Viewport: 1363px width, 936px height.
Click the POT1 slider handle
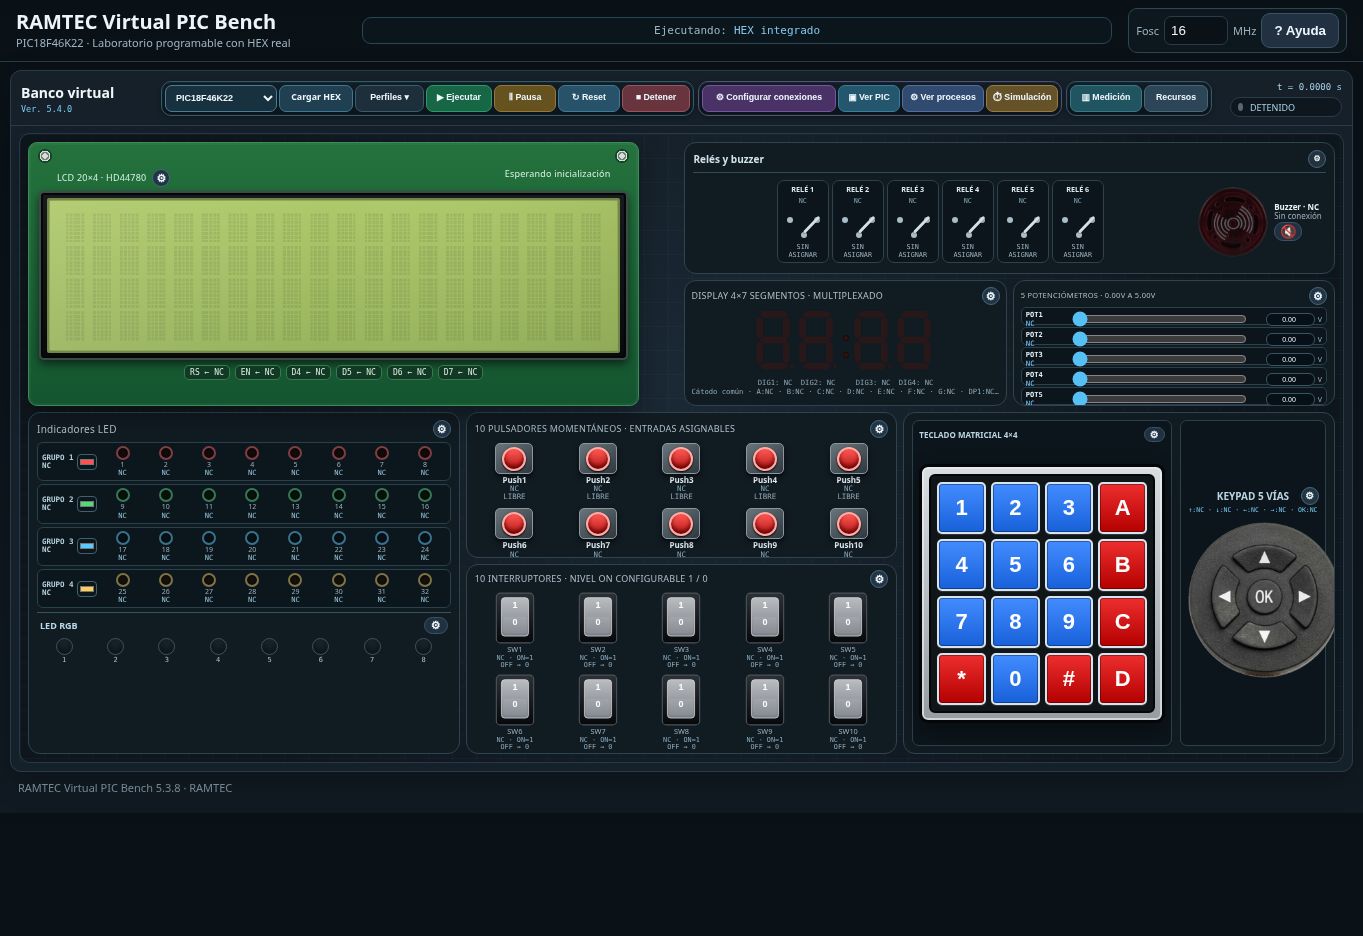(x=1080, y=319)
